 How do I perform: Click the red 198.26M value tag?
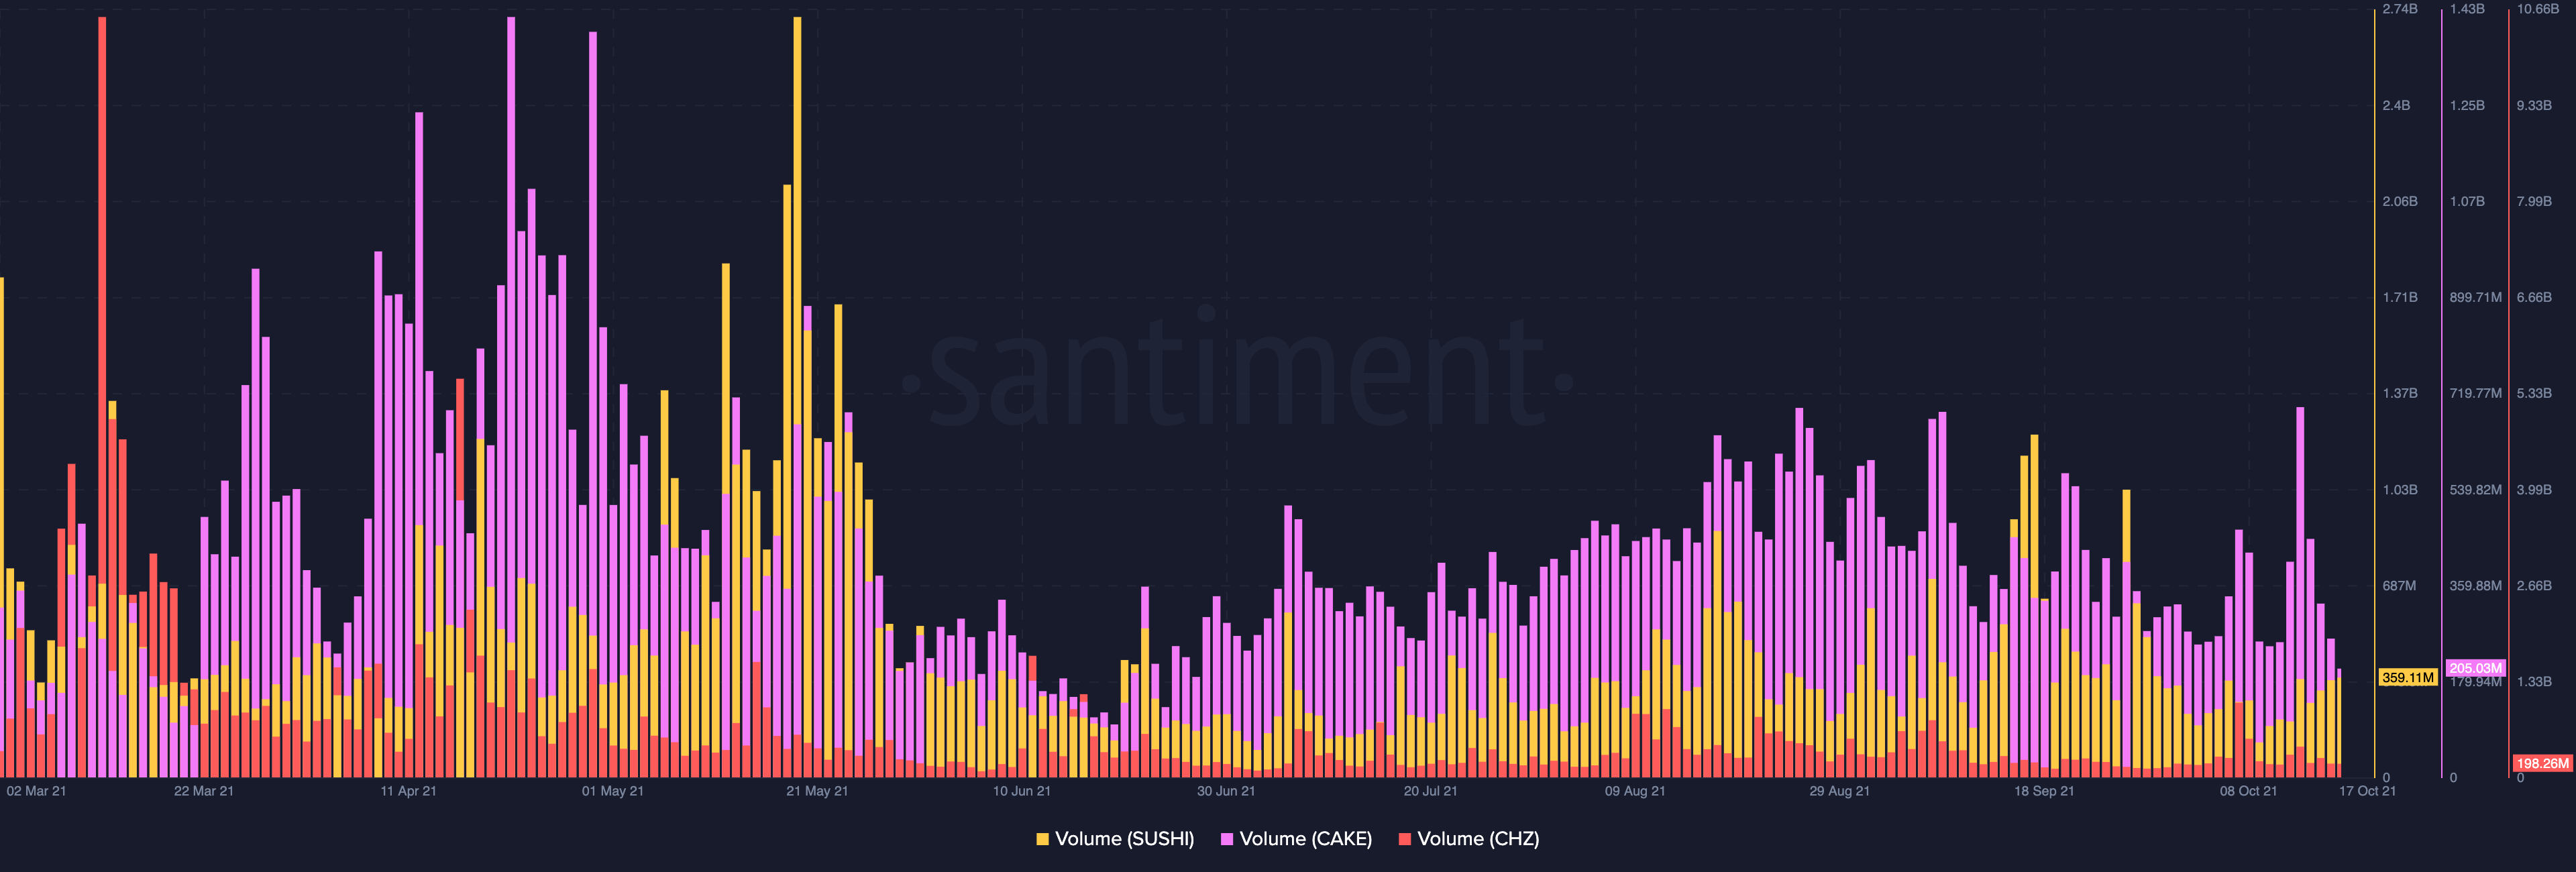click(2542, 763)
